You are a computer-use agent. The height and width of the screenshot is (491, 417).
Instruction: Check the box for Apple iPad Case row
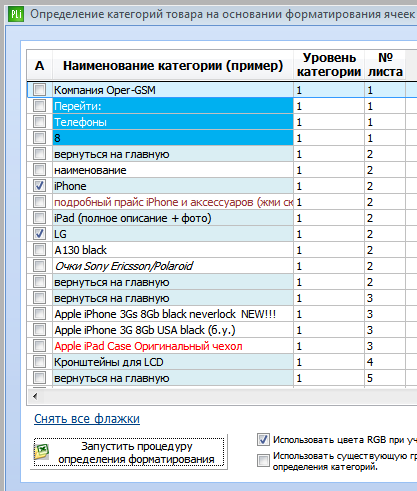[40, 346]
